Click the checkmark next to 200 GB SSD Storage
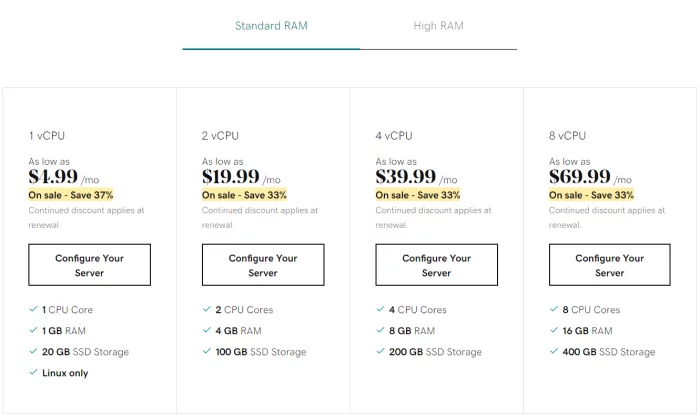The width and height of the screenshot is (700, 420). (x=380, y=351)
